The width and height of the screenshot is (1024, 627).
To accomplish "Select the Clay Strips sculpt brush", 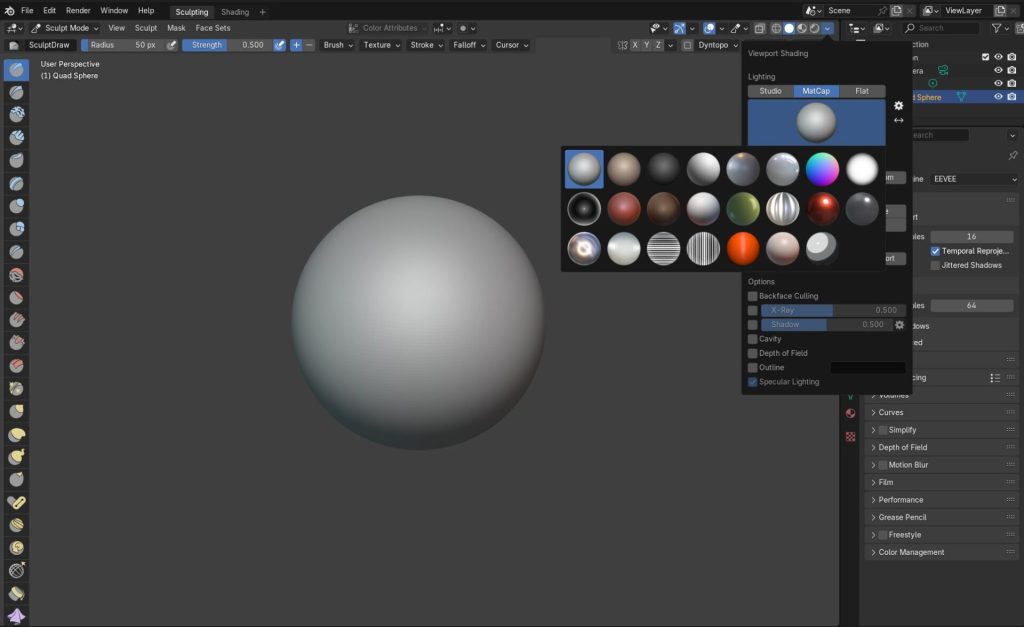I will click(15, 137).
